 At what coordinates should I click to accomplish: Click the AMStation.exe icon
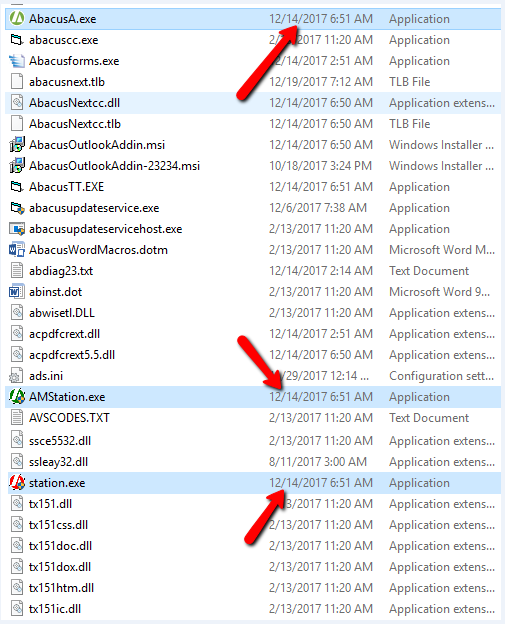click(x=17, y=397)
